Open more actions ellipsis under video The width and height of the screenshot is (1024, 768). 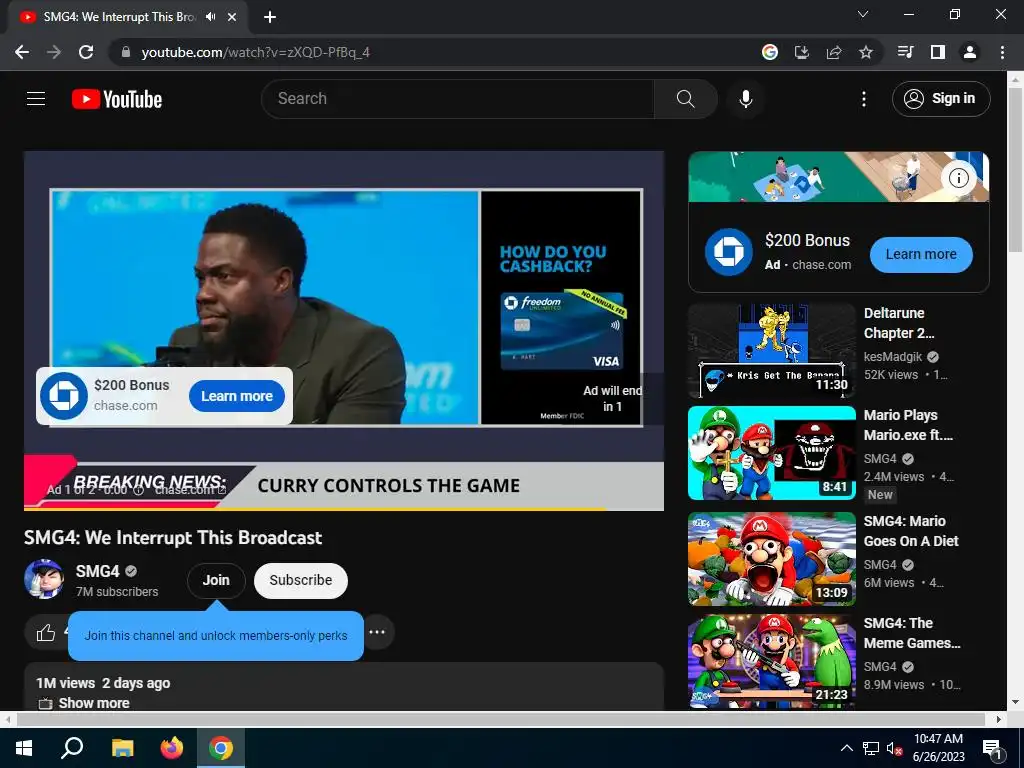[x=377, y=632]
